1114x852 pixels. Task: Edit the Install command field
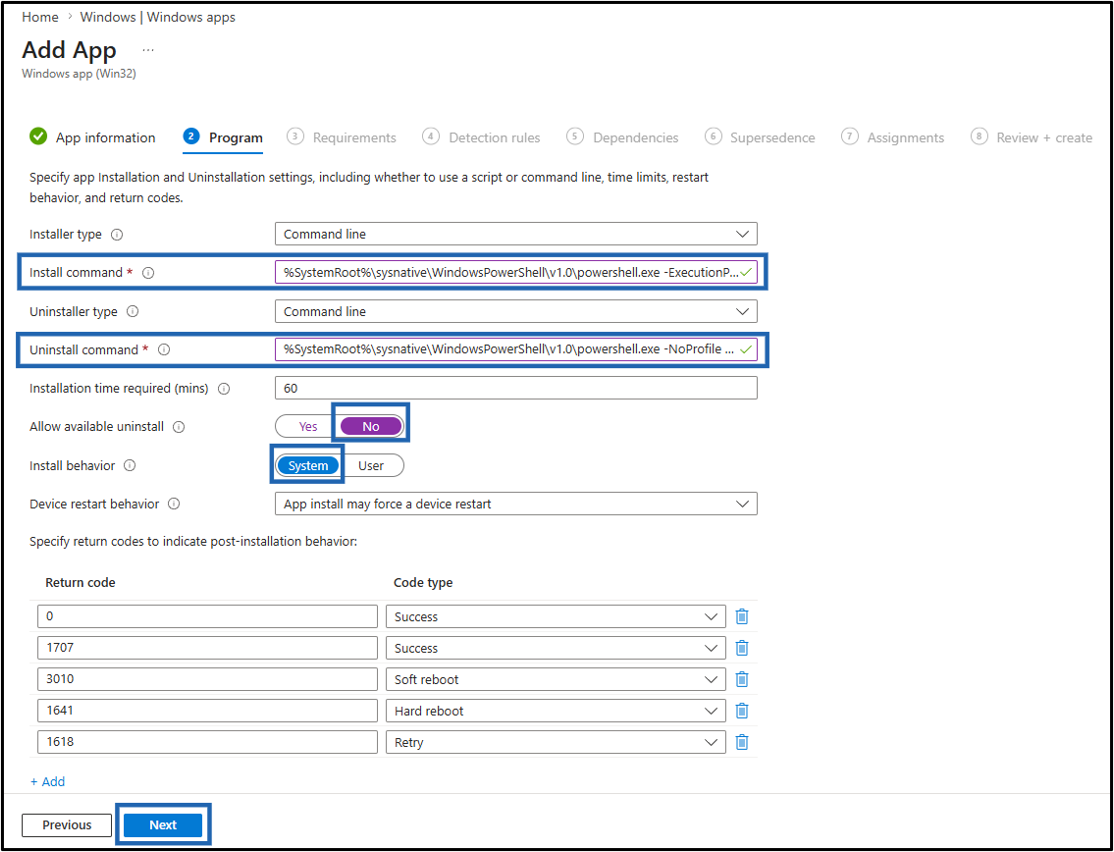click(x=516, y=273)
